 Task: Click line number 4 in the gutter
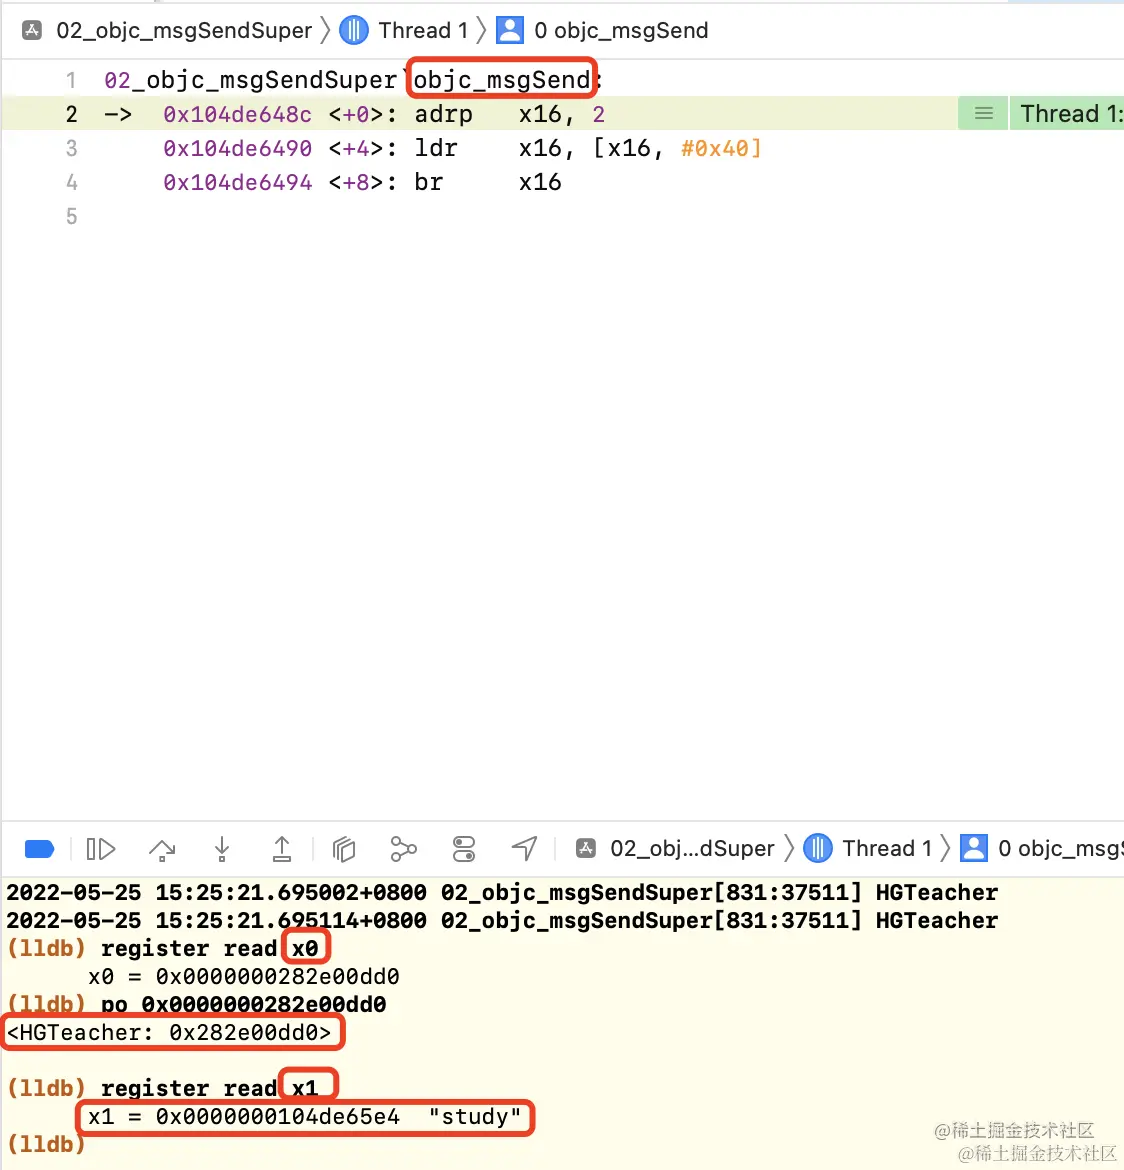coord(72,183)
